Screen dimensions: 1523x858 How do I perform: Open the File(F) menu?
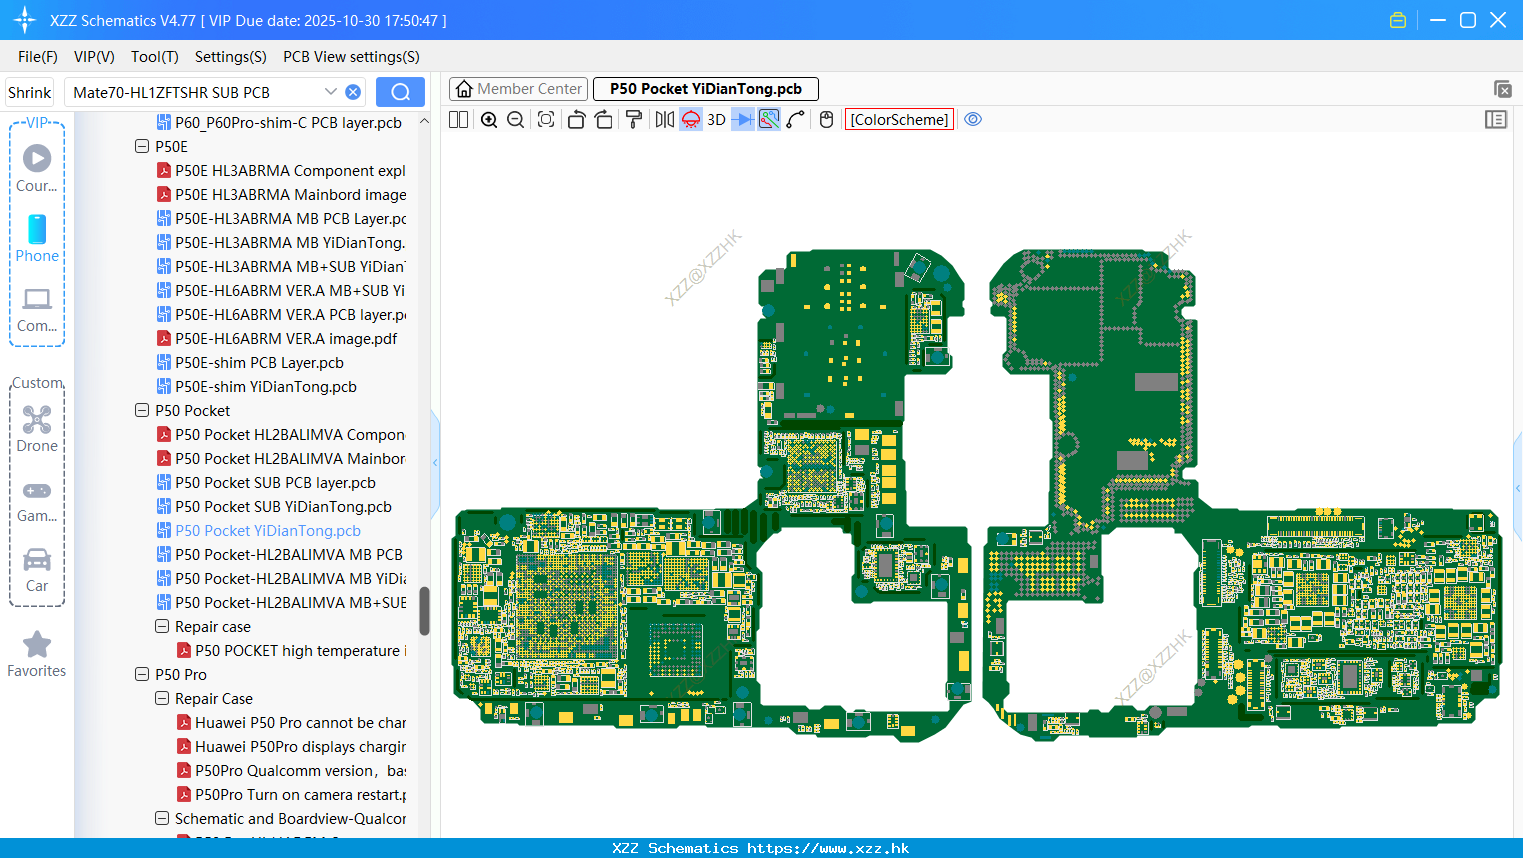click(38, 57)
